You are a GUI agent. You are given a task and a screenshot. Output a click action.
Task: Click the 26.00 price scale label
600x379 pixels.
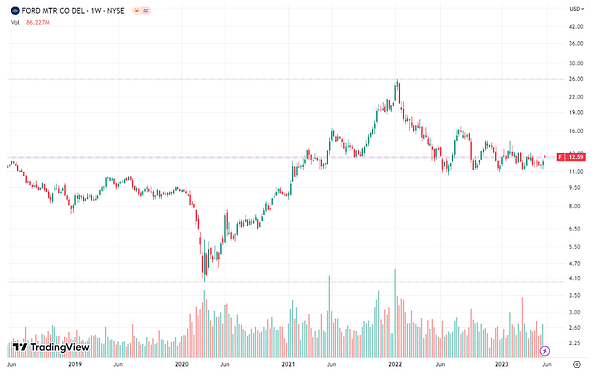[576, 79]
